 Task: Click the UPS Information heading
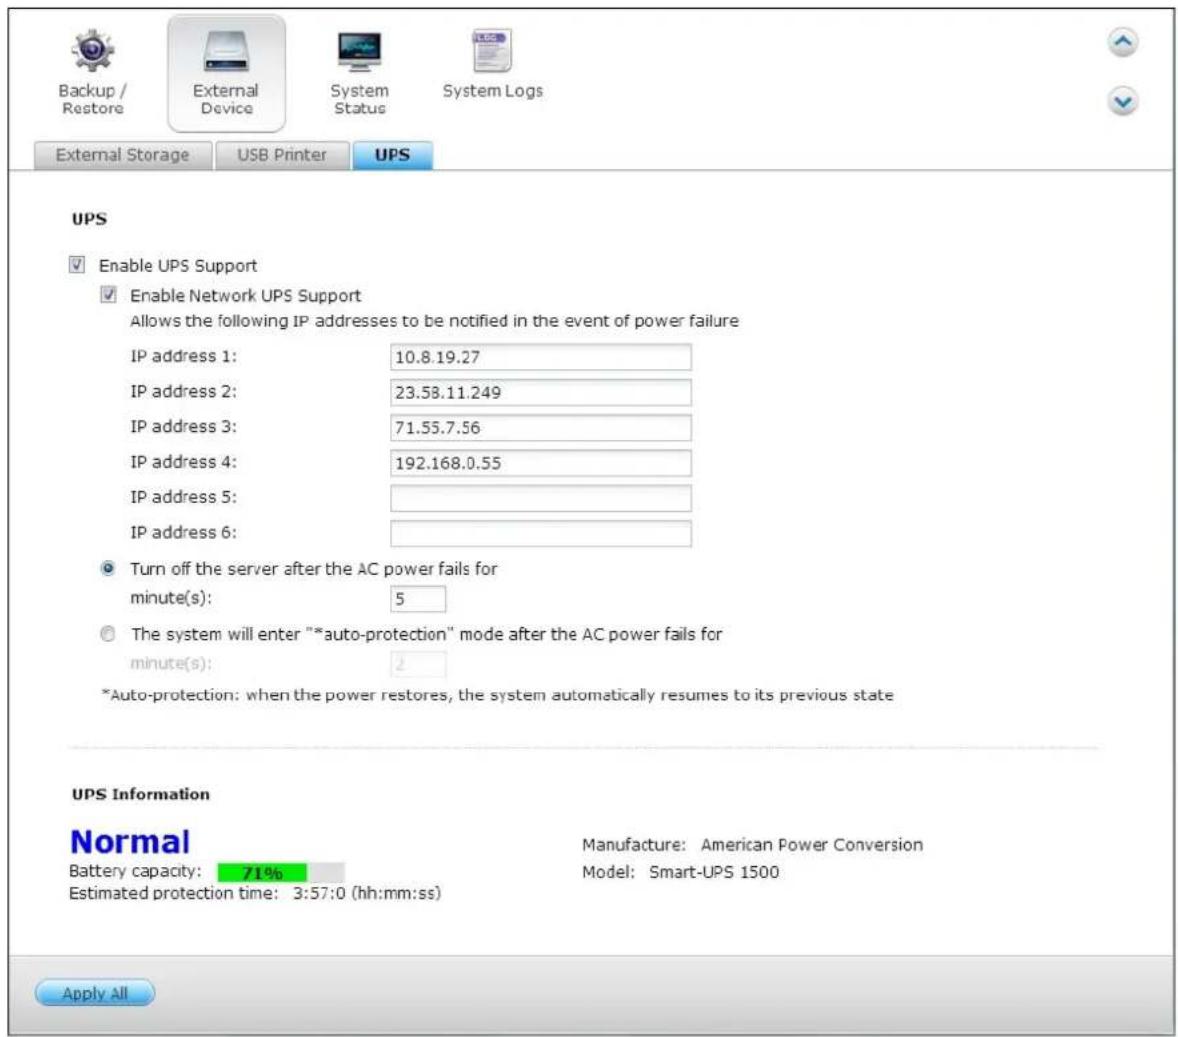[140, 794]
